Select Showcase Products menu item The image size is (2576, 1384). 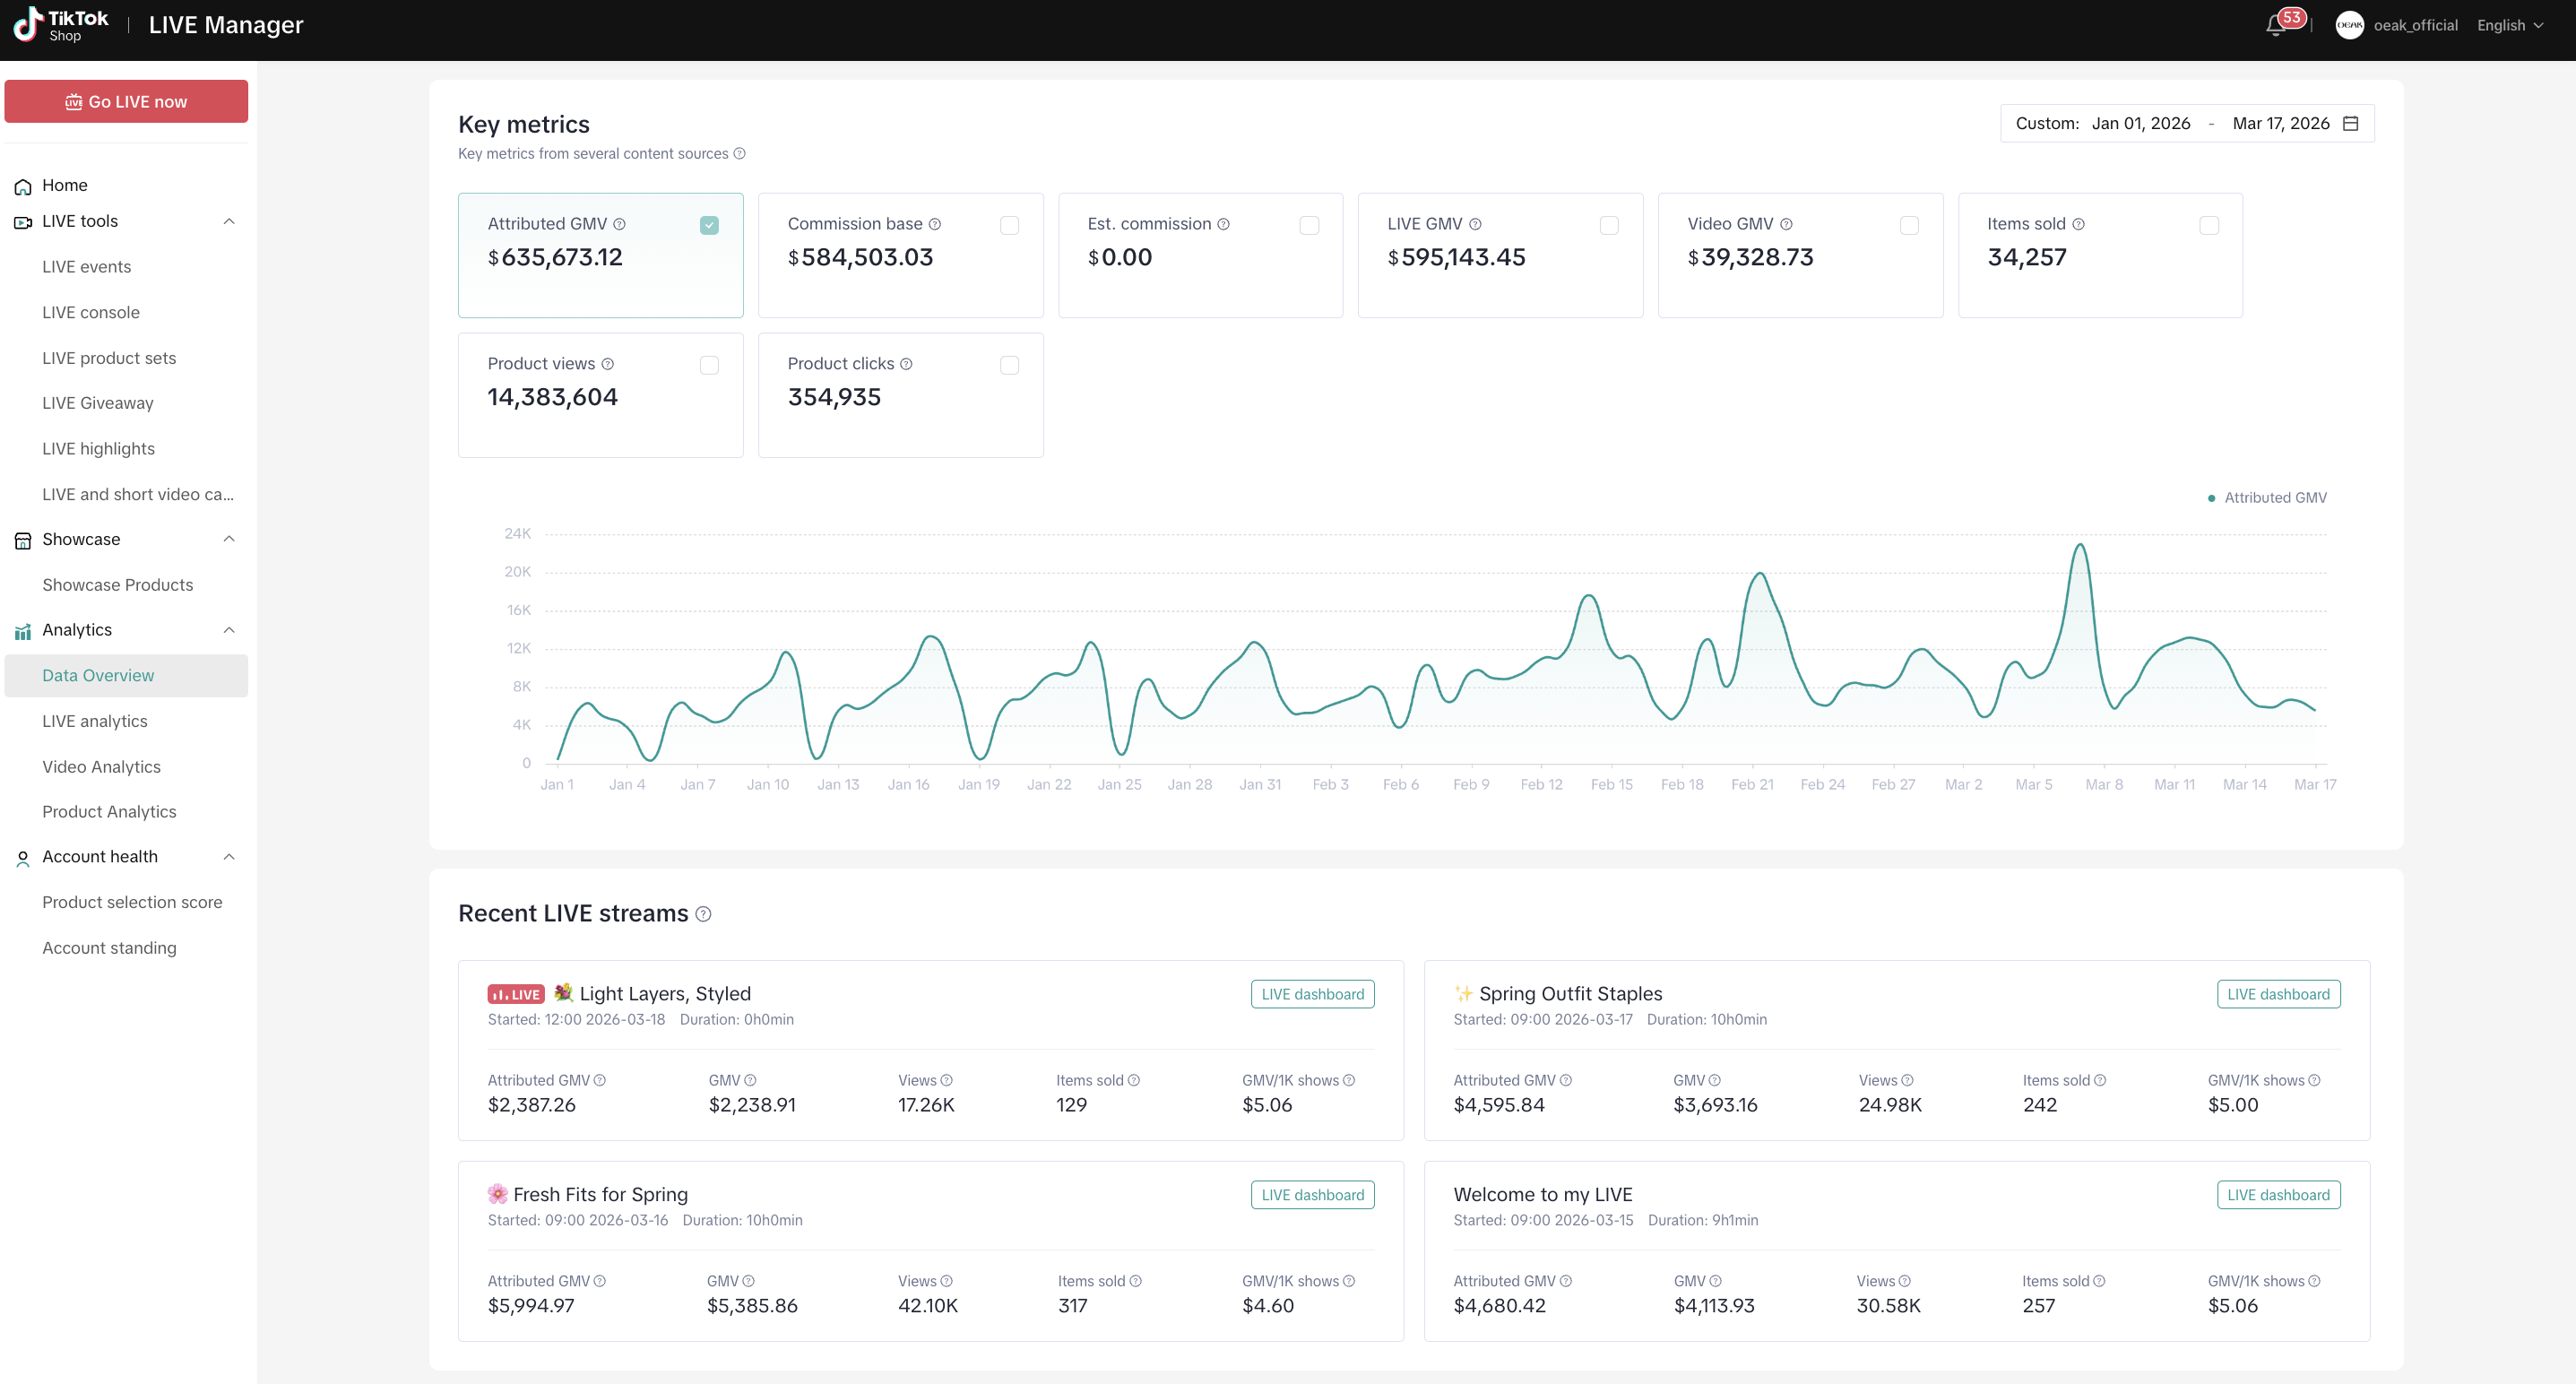click(118, 585)
